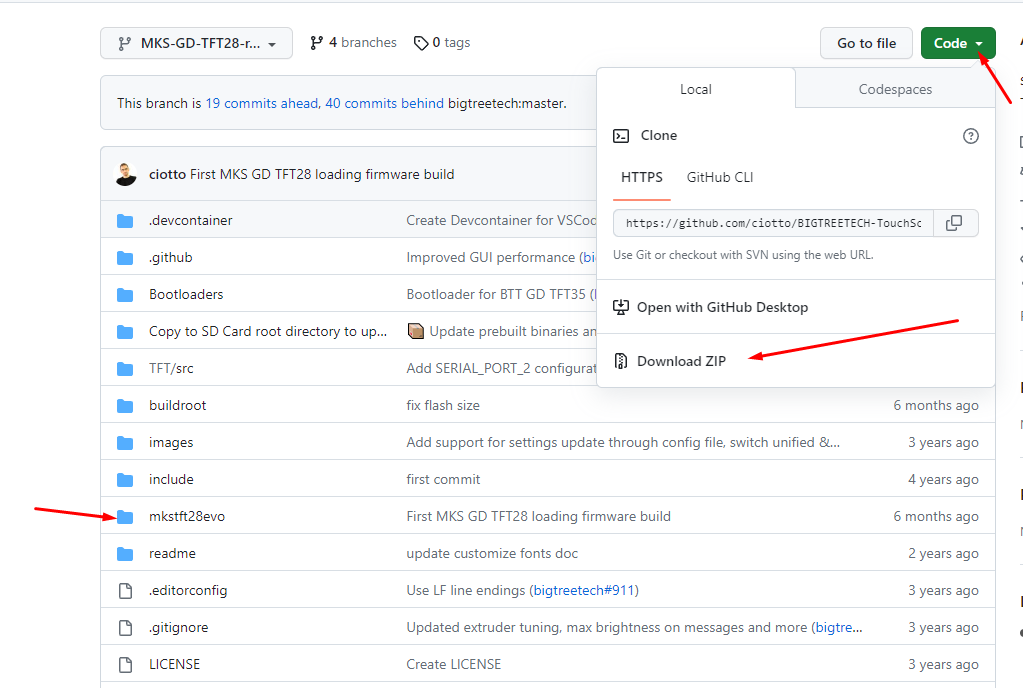This screenshot has height=688, width=1023.
Task: Toggle the green Code dropdown button
Action: tap(958, 43)
